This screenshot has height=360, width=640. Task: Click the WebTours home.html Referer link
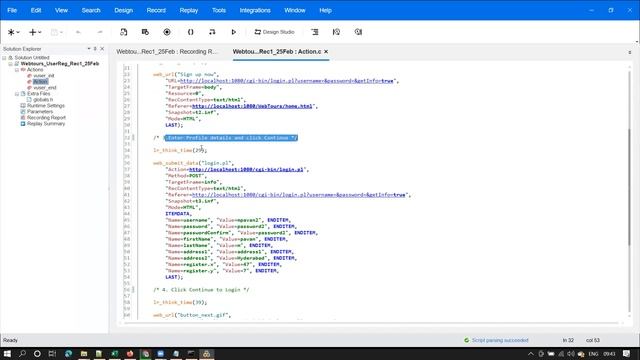[252, 106]
